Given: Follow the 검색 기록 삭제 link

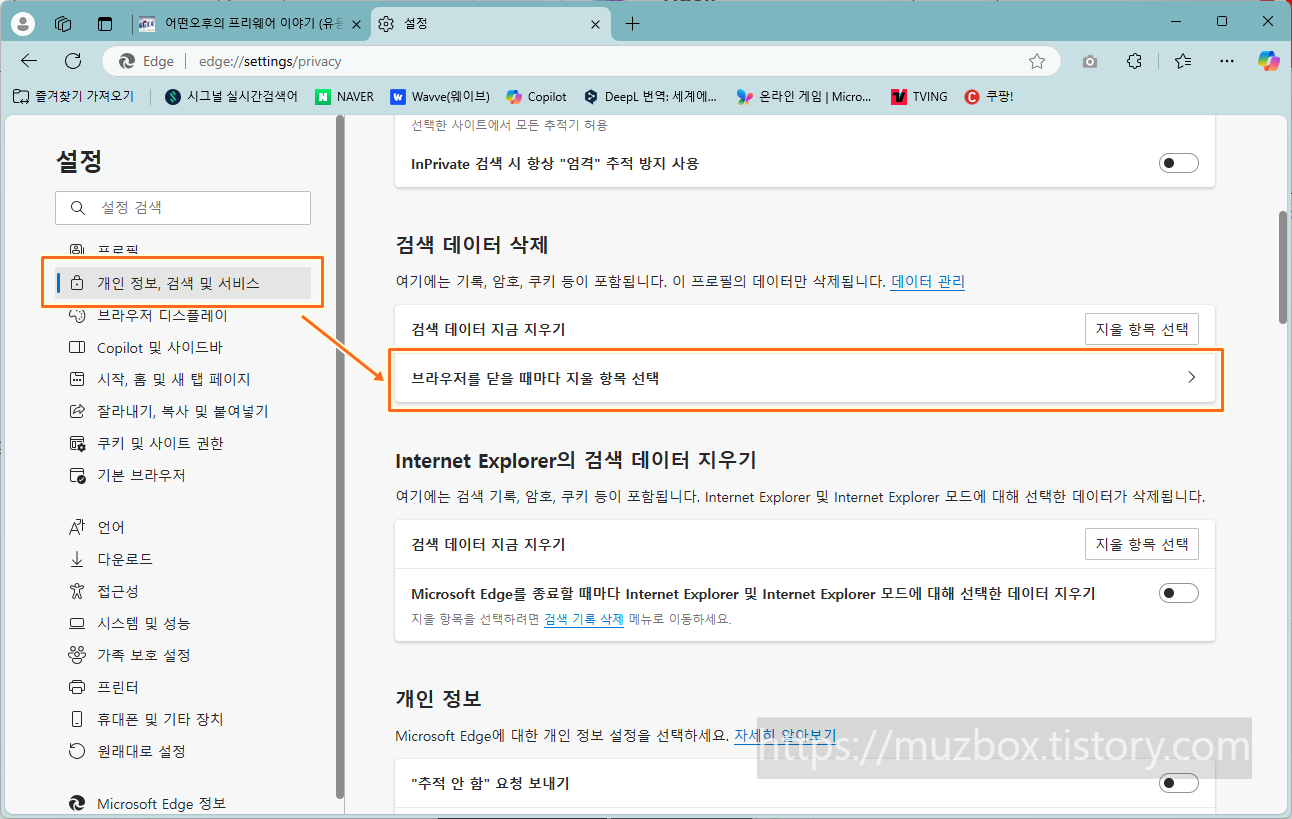Looking at the screenshot, I should 584,619.
